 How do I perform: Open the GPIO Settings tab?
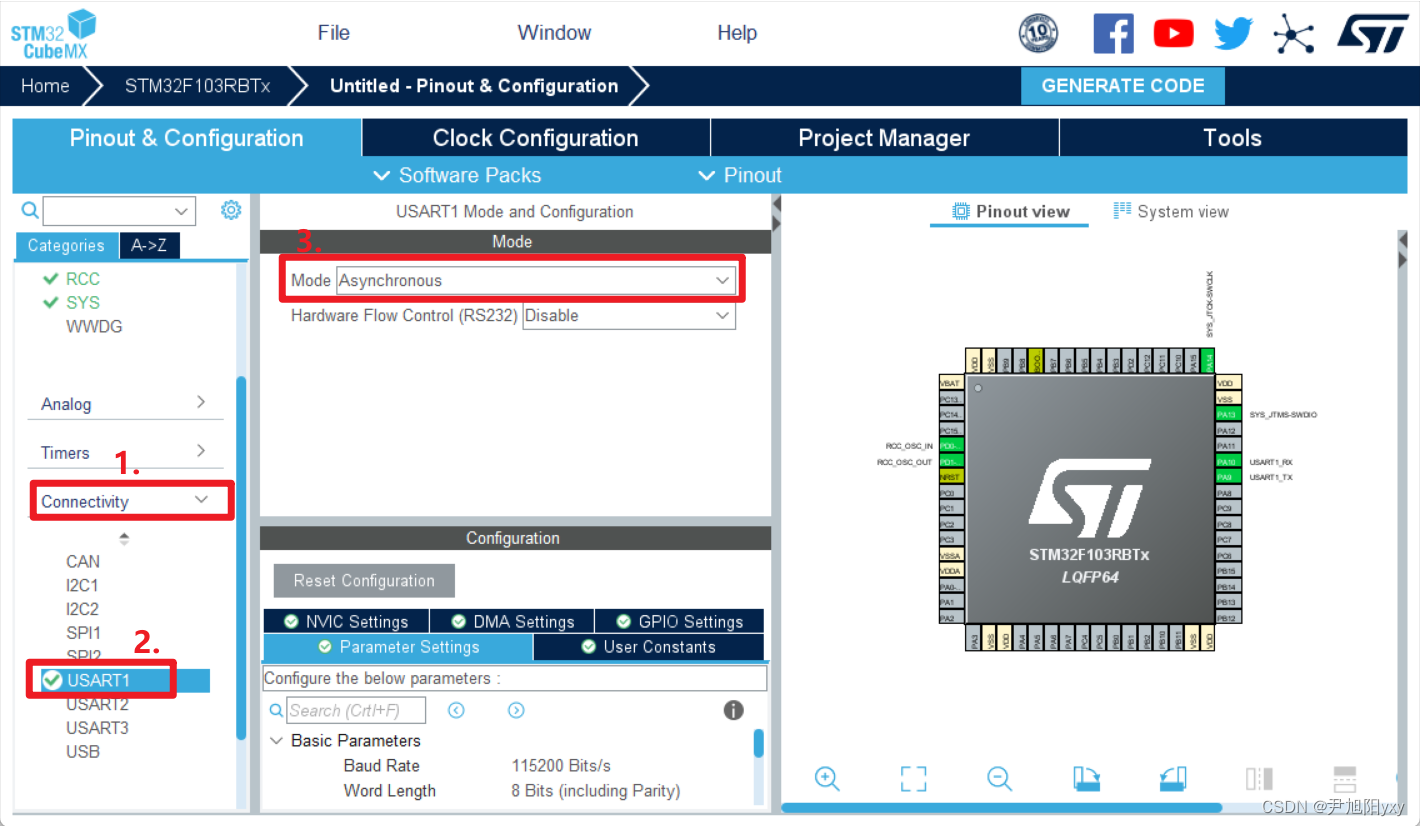point(679,621)
